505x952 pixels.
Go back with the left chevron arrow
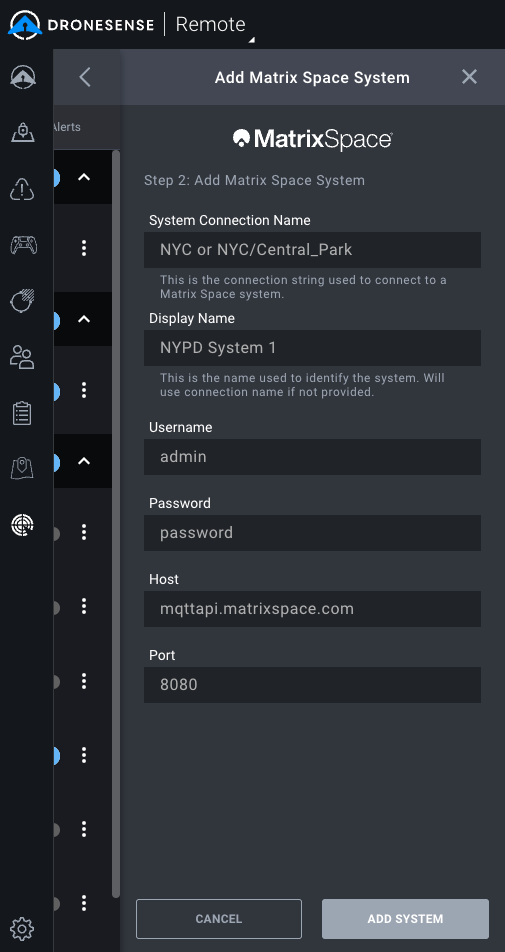click(x=85, y=77)
